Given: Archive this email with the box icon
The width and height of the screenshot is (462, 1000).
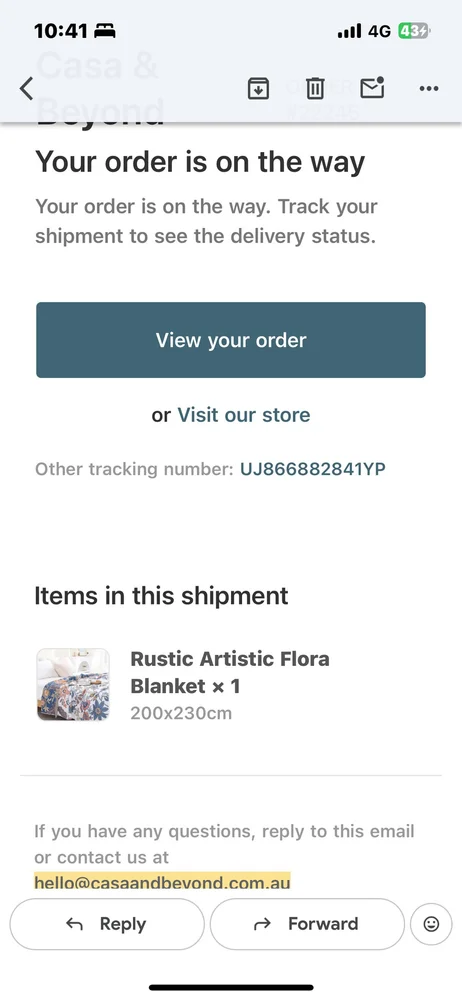Looking at the screenshot, I should tap(258, 89).
